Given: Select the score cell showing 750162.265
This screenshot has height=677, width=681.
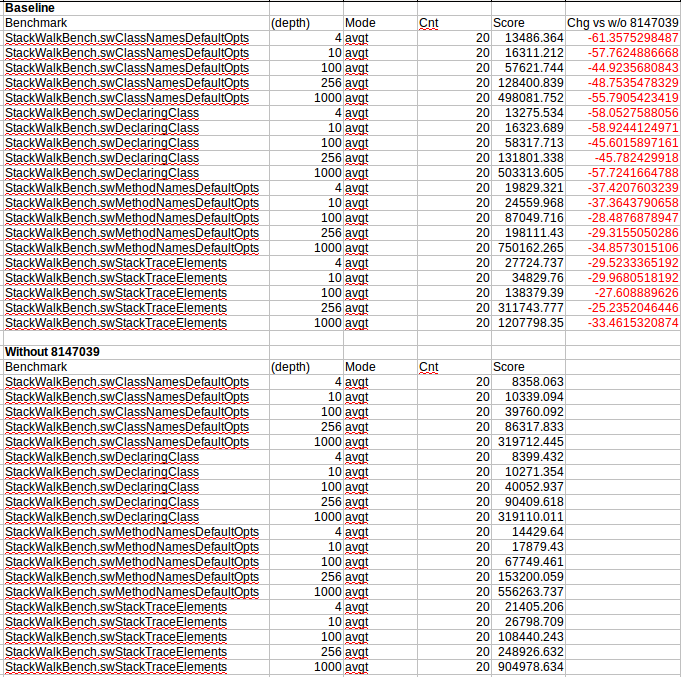Looking at the screenshot, I should coord(532,247).
